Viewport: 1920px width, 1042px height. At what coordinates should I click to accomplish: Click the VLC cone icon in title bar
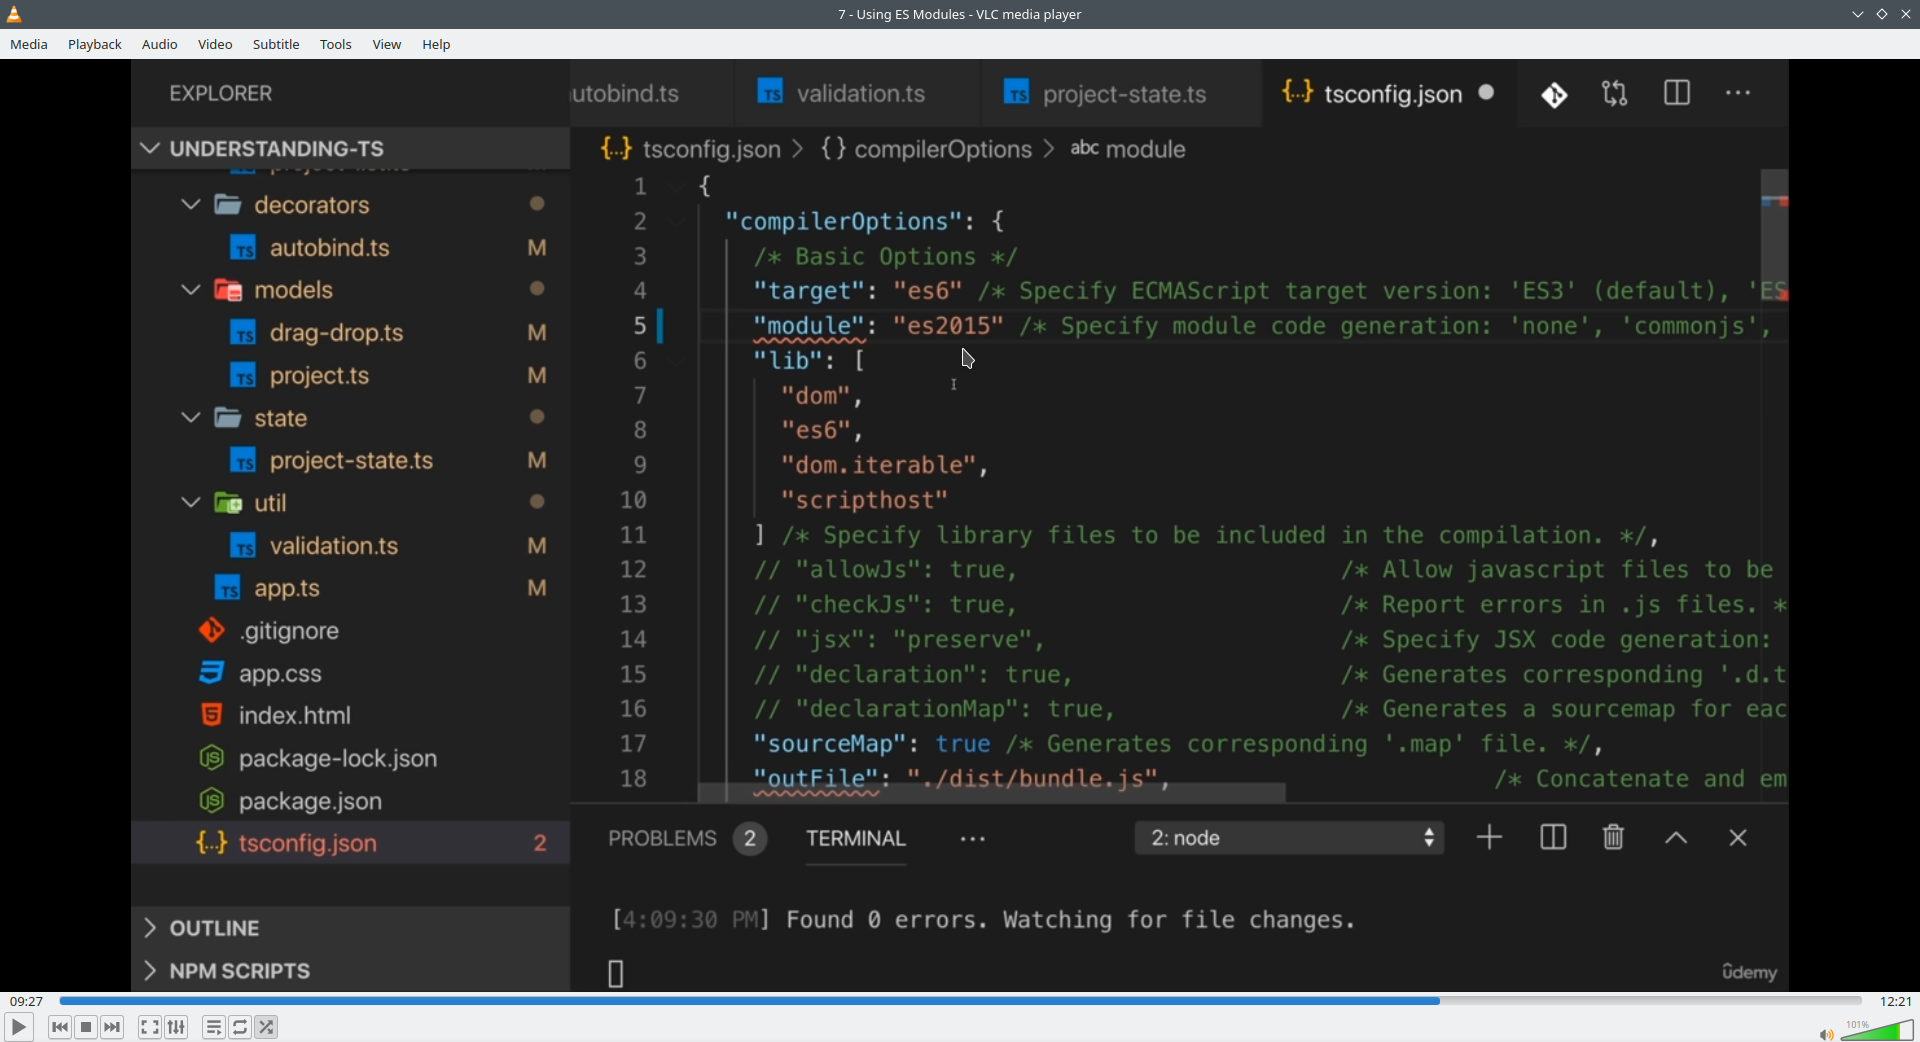(x=14, y=14)
